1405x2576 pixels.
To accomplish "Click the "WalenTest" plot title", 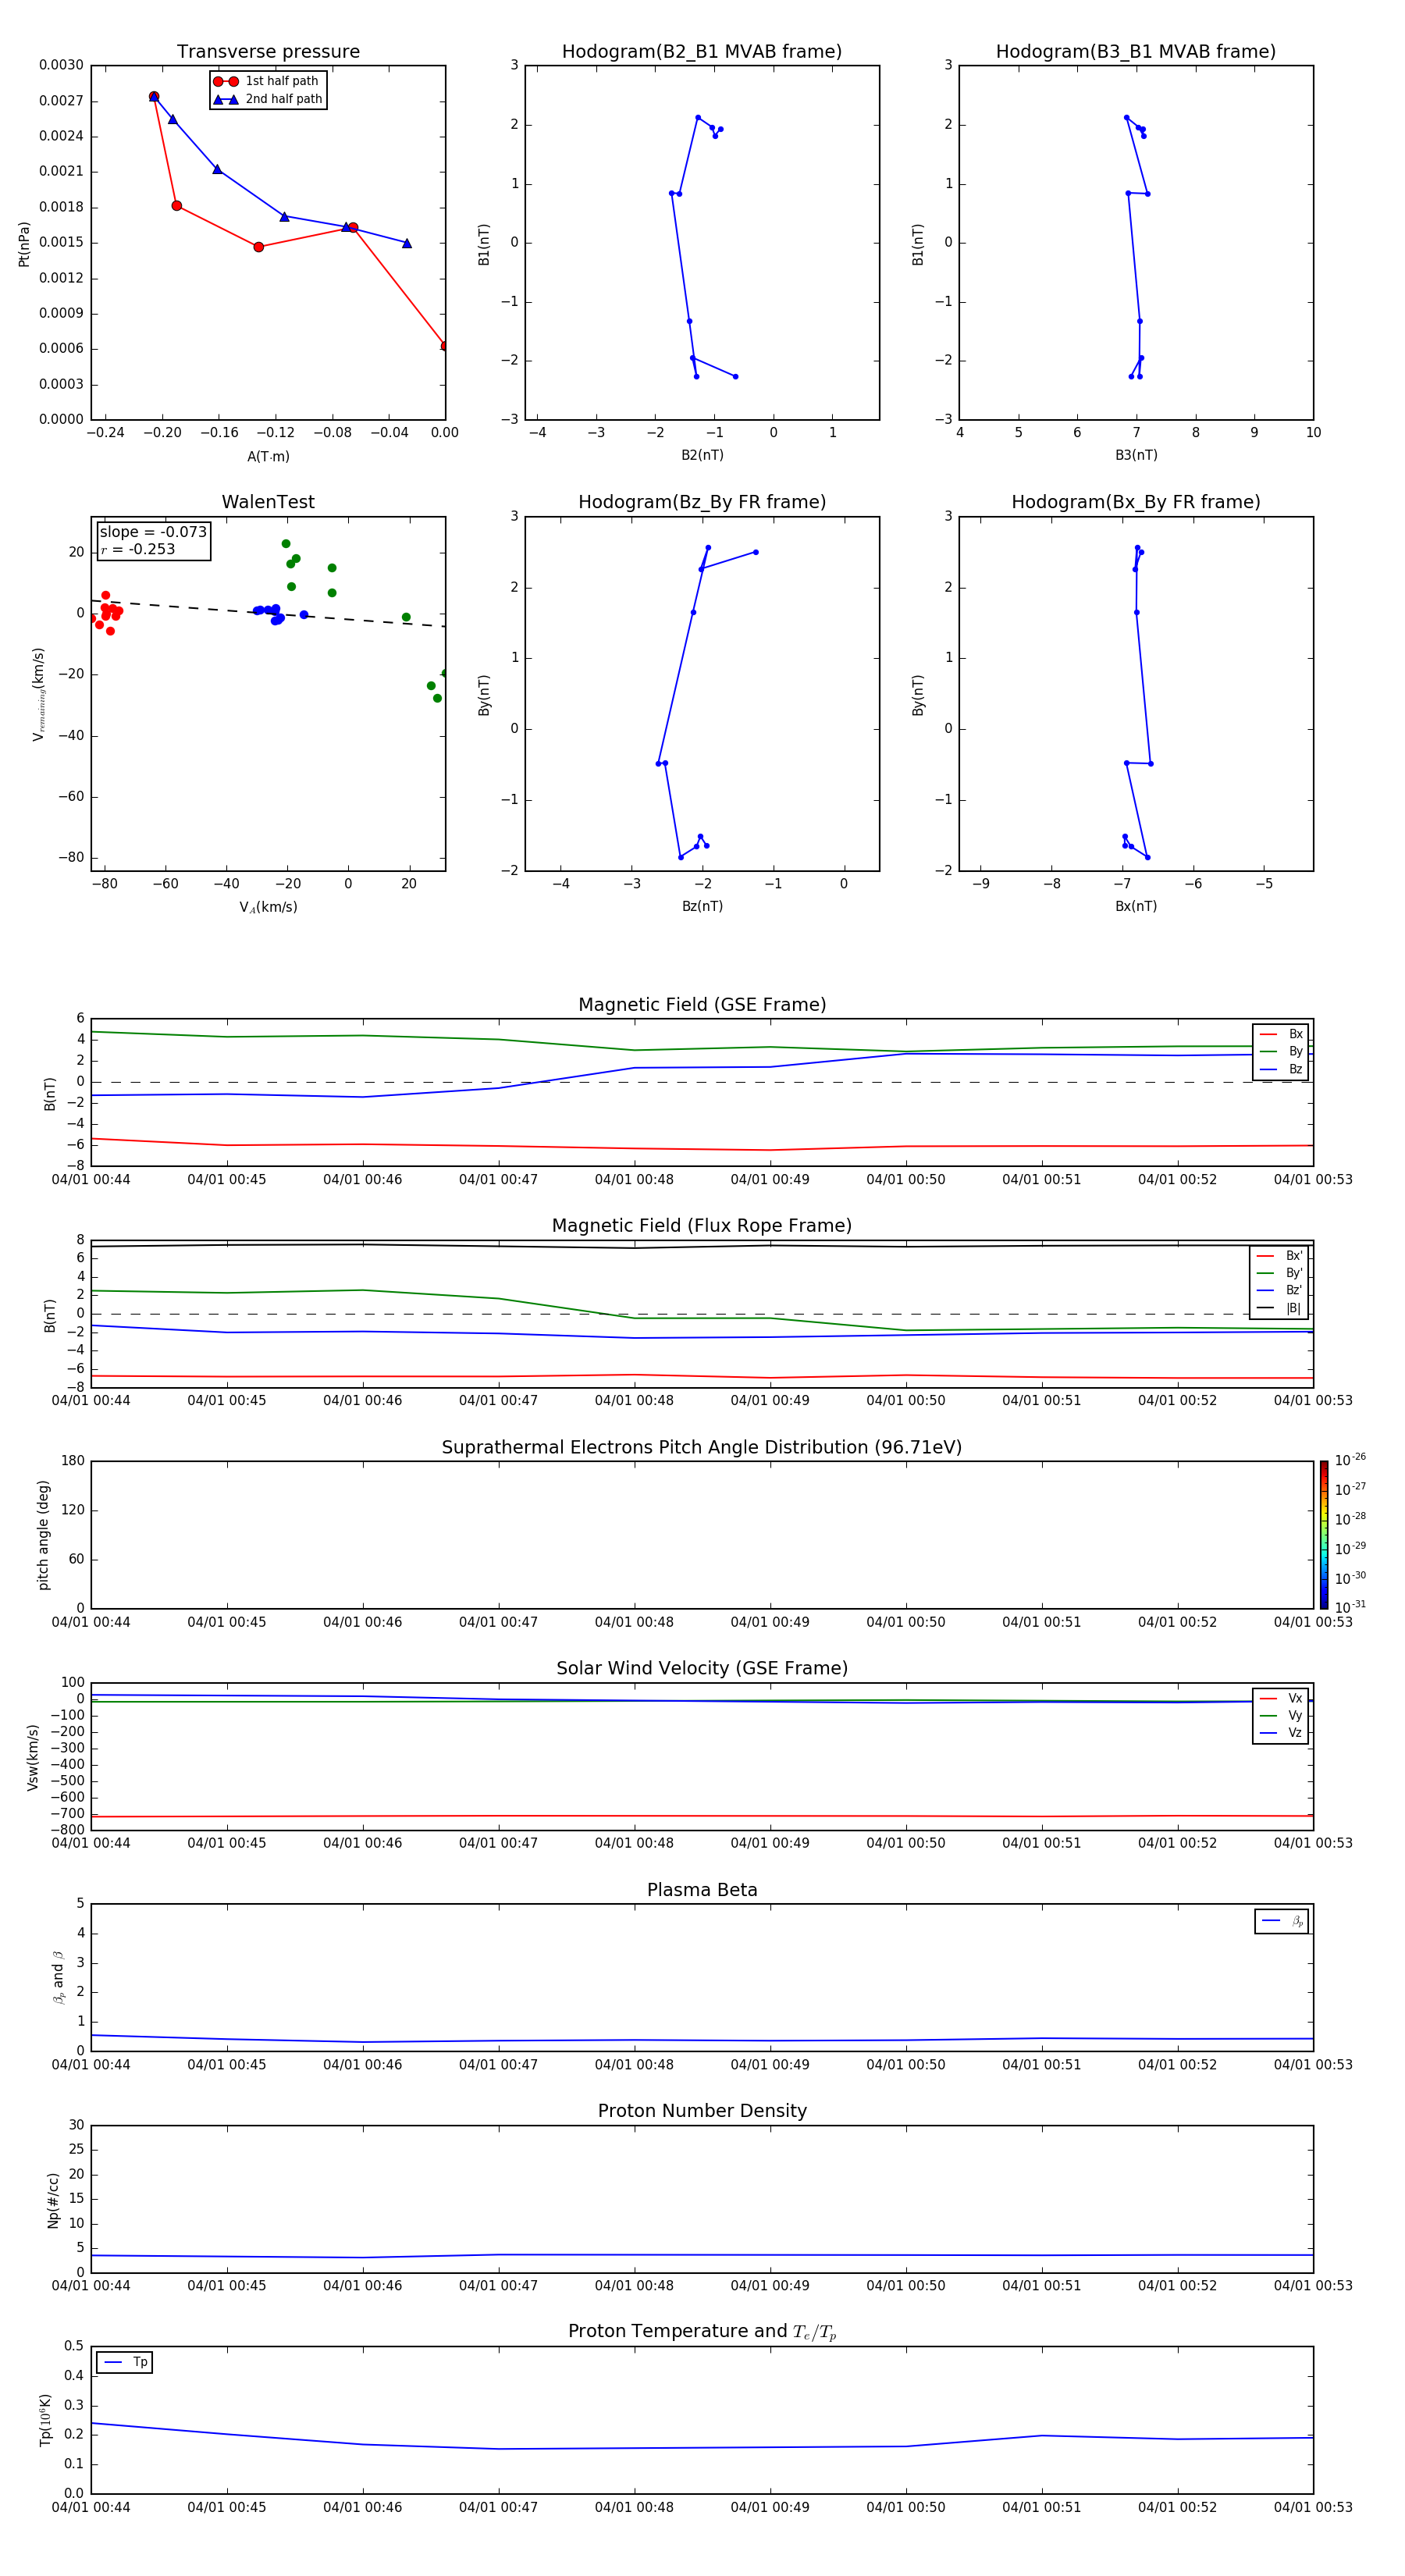I will tap(268, 502).
